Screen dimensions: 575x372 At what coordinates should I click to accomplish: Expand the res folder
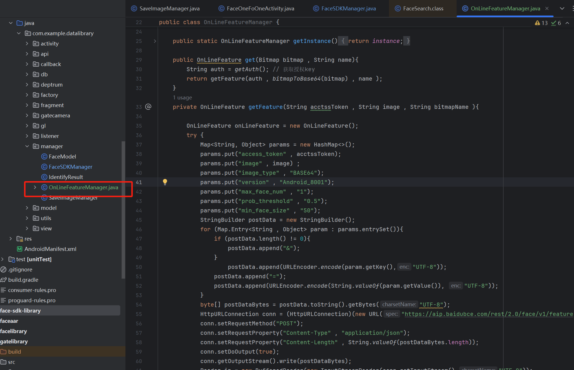tap(11, 239)
